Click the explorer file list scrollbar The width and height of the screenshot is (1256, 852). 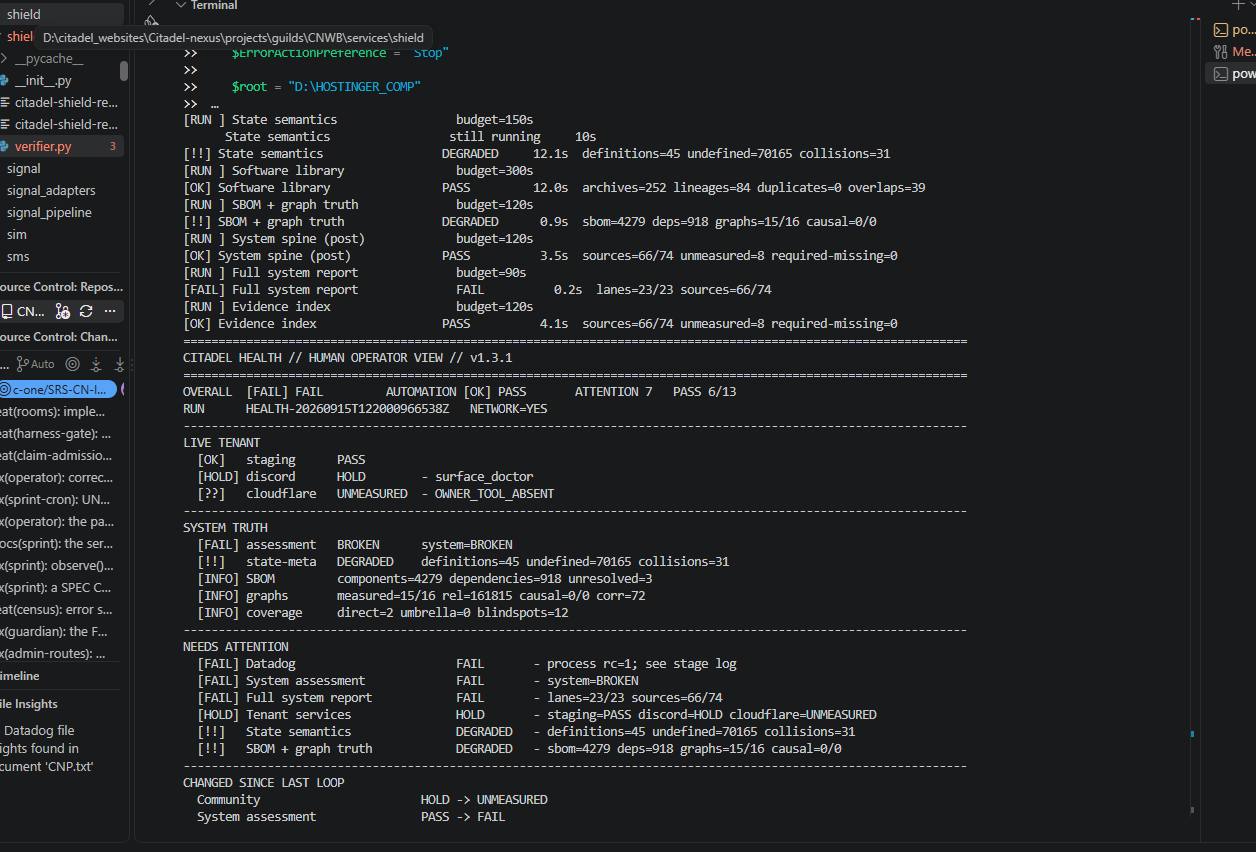(x=124, y=71)
